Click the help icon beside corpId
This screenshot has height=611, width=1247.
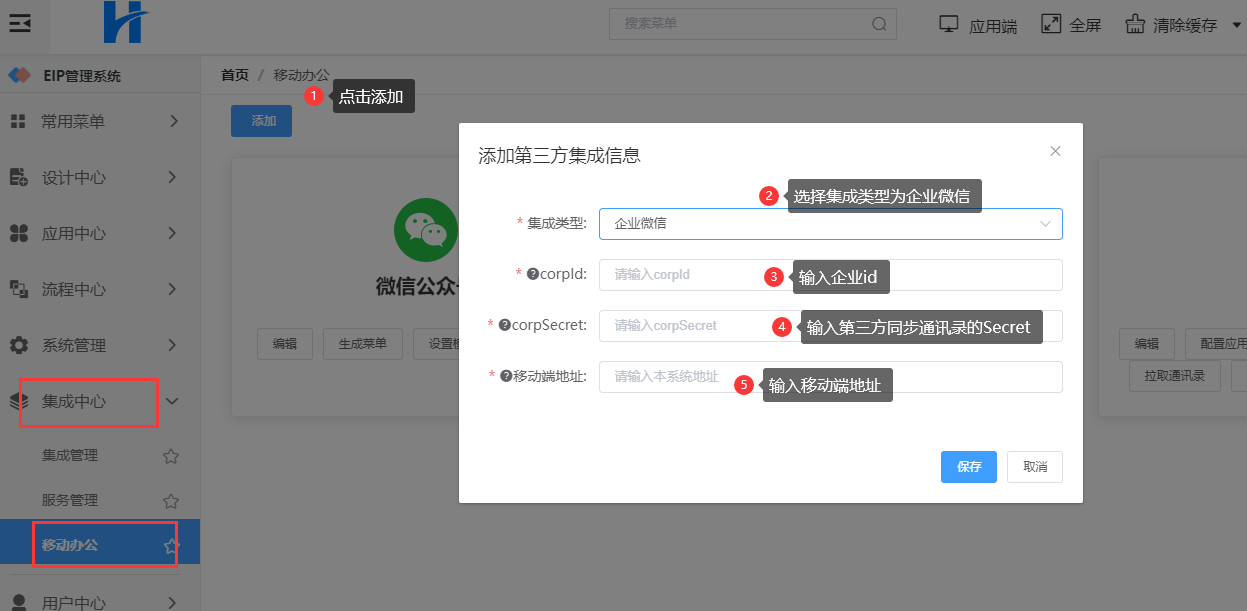533,274
